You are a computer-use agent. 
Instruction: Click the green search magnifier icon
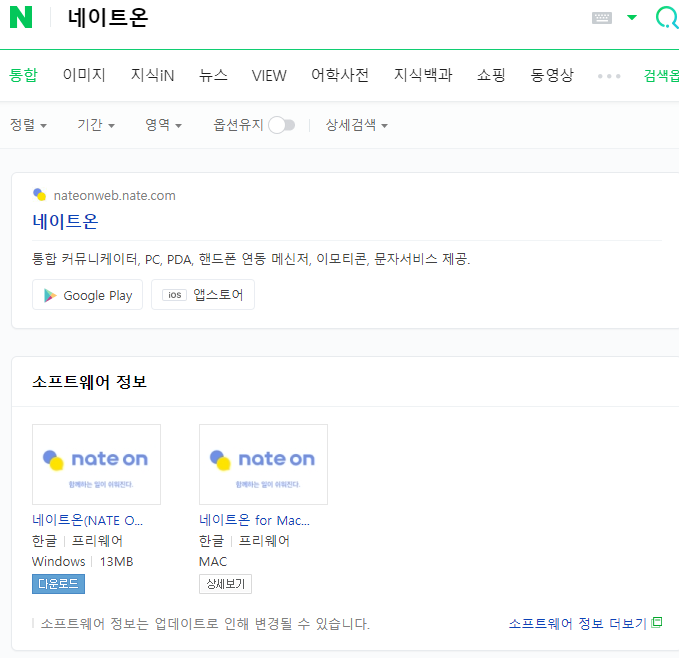(667, 18)
